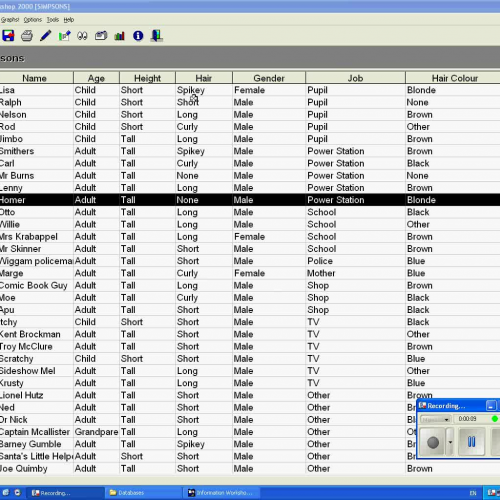500x500 pixels.
Task: Click Short height cell in Scratchy row
Action: [147, 359]
